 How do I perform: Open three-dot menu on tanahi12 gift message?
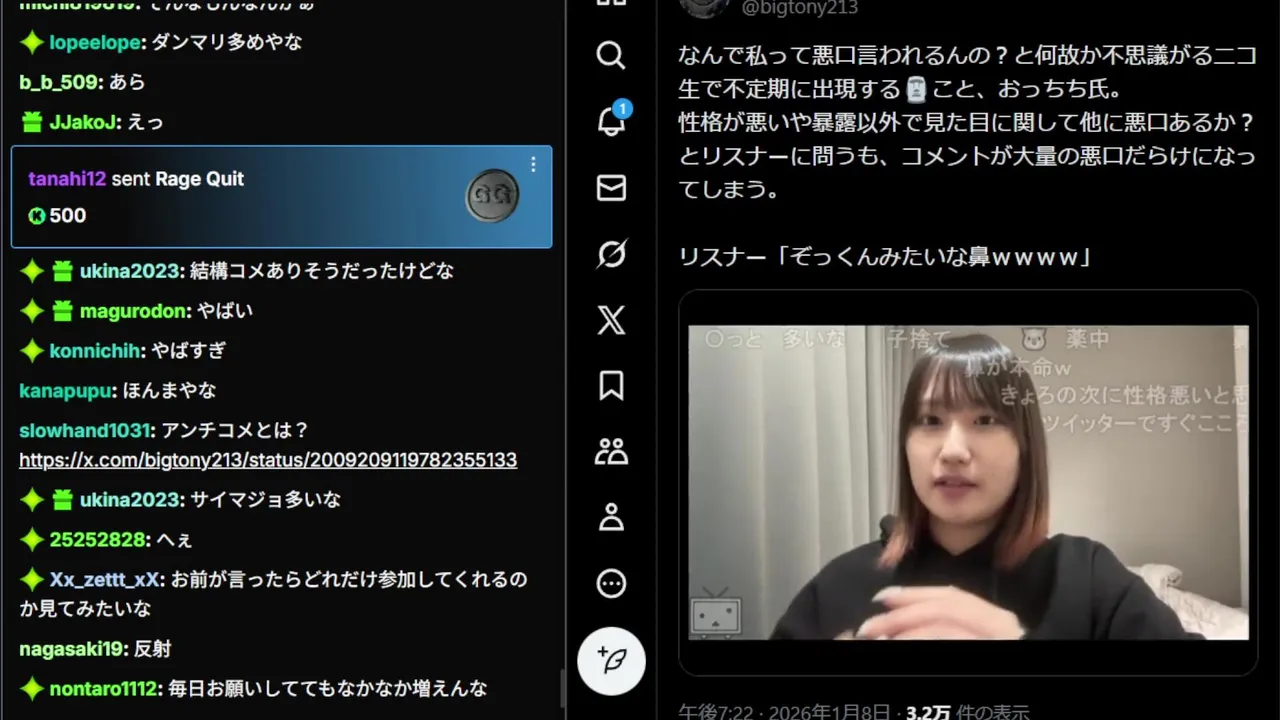tap(533, 164)
